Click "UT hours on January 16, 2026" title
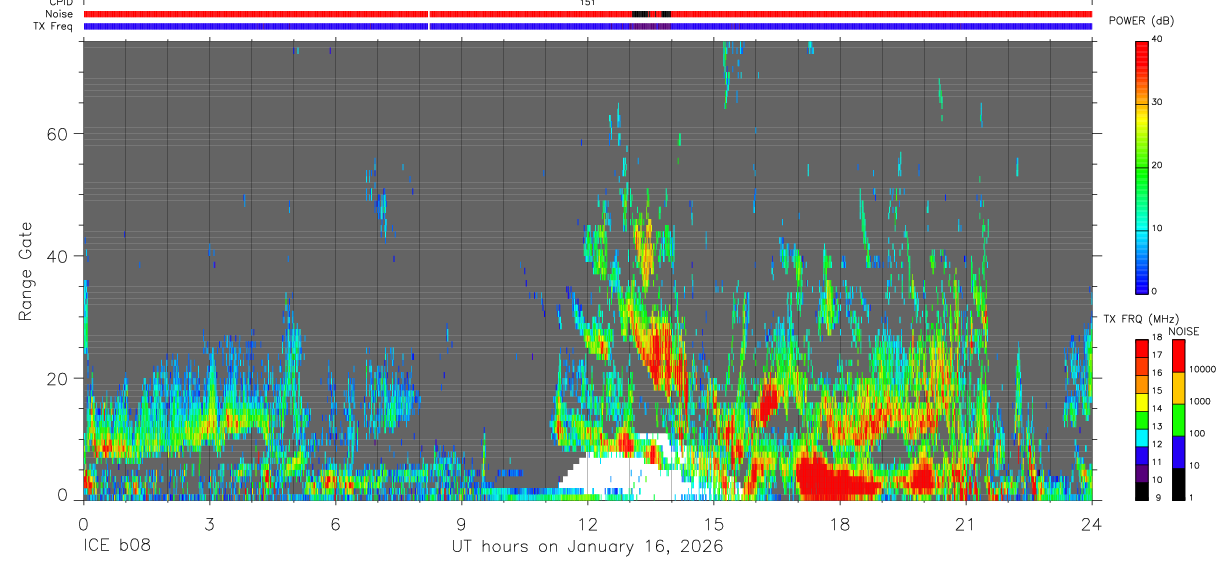 coord(586,547)
